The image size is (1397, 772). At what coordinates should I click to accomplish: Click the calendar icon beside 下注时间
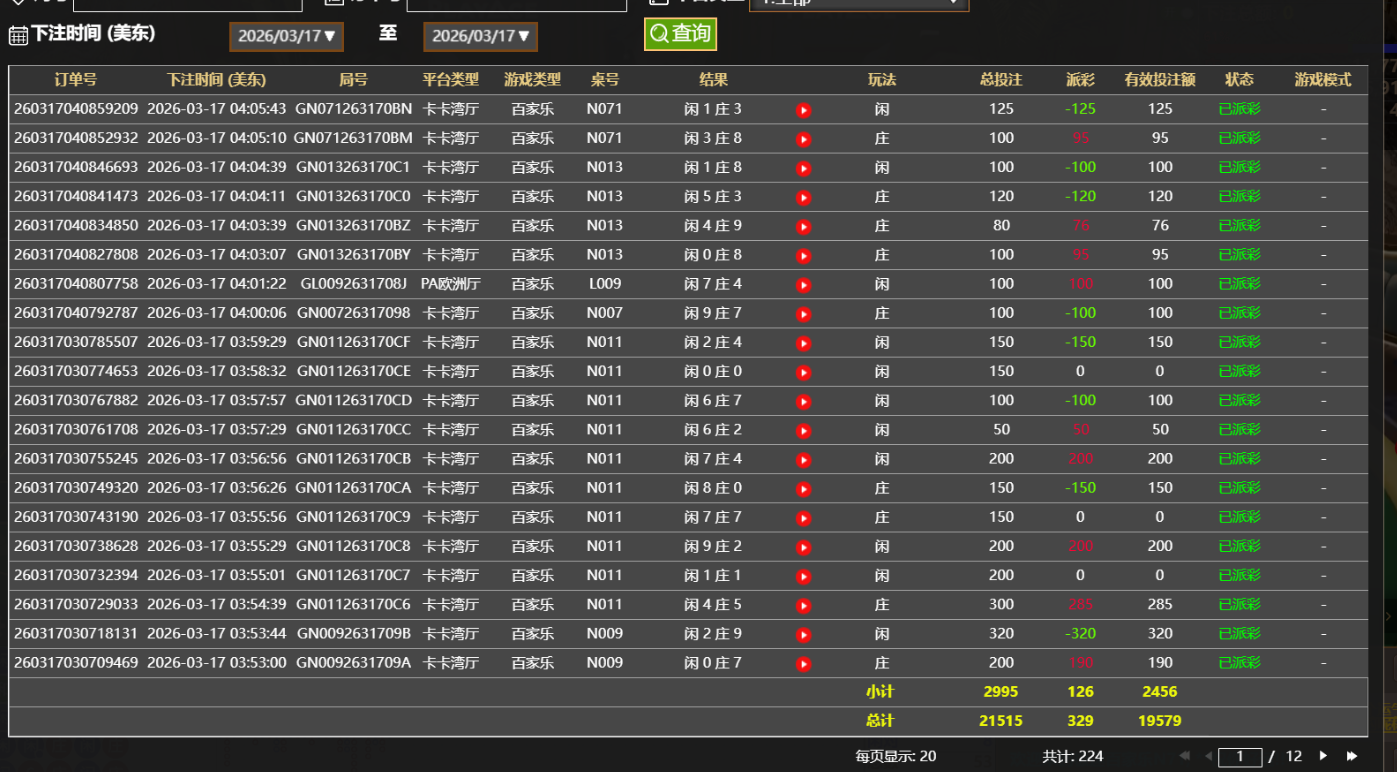(x=18, y=36)
